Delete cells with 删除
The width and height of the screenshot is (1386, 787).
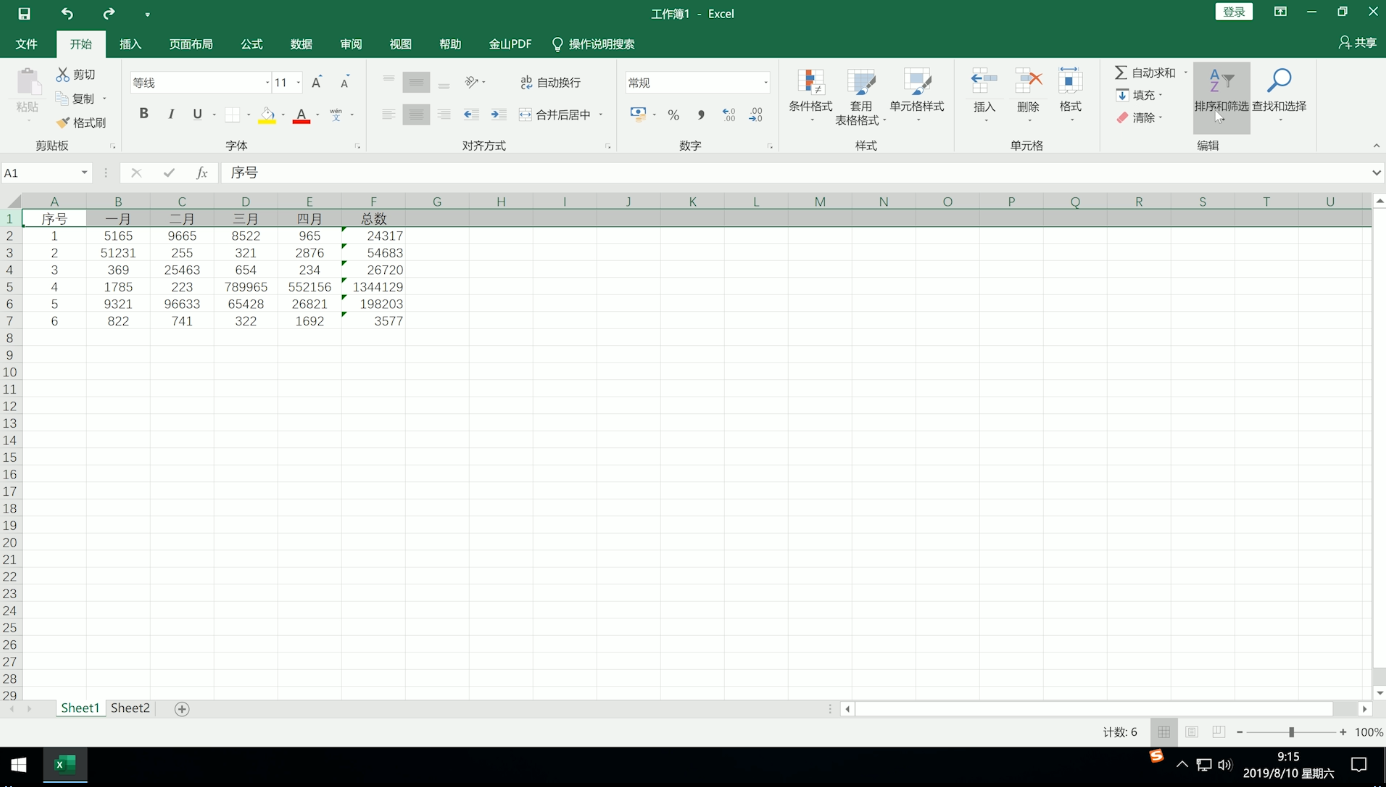[1028, 96]
